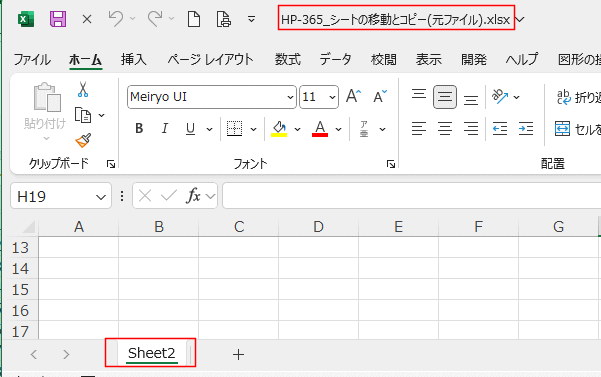Screen dimensions: 601x377
Task: Switch to the 数式 ribbon tab
Action: click(x=287, y=59)
